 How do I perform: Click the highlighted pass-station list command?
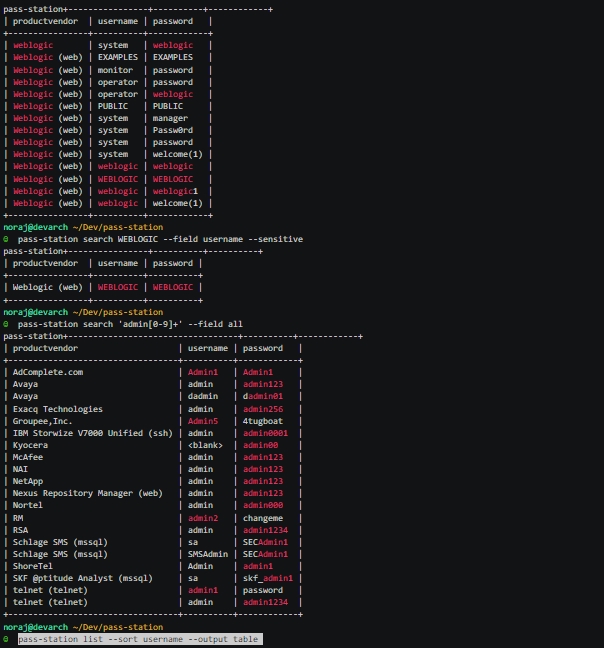point(140,639)
